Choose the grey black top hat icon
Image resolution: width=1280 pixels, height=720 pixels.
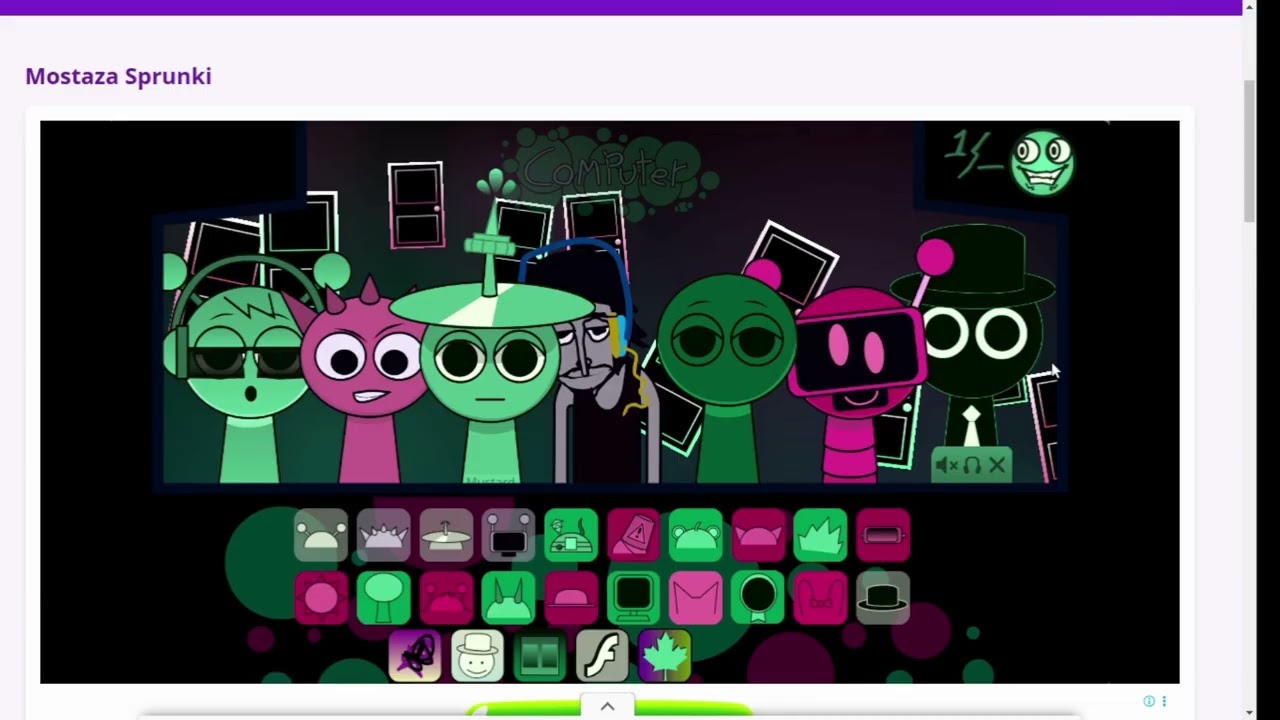[x=883, y=598]
